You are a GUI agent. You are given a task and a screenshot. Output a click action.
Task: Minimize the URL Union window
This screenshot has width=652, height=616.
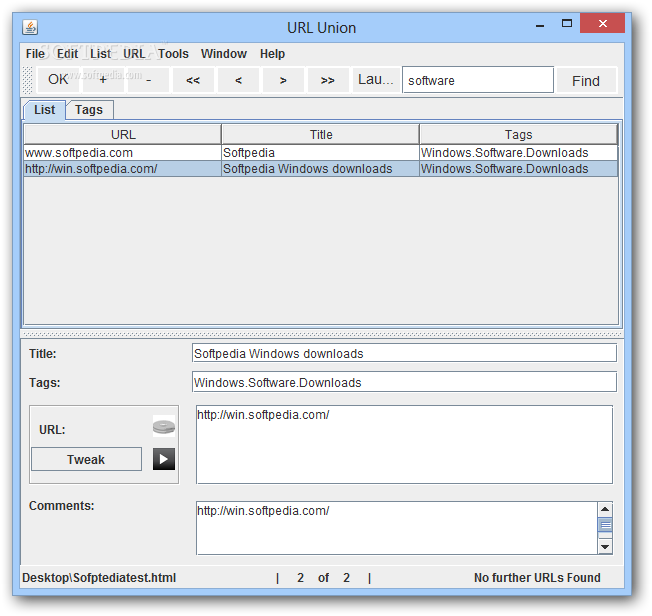click(540, 25)
